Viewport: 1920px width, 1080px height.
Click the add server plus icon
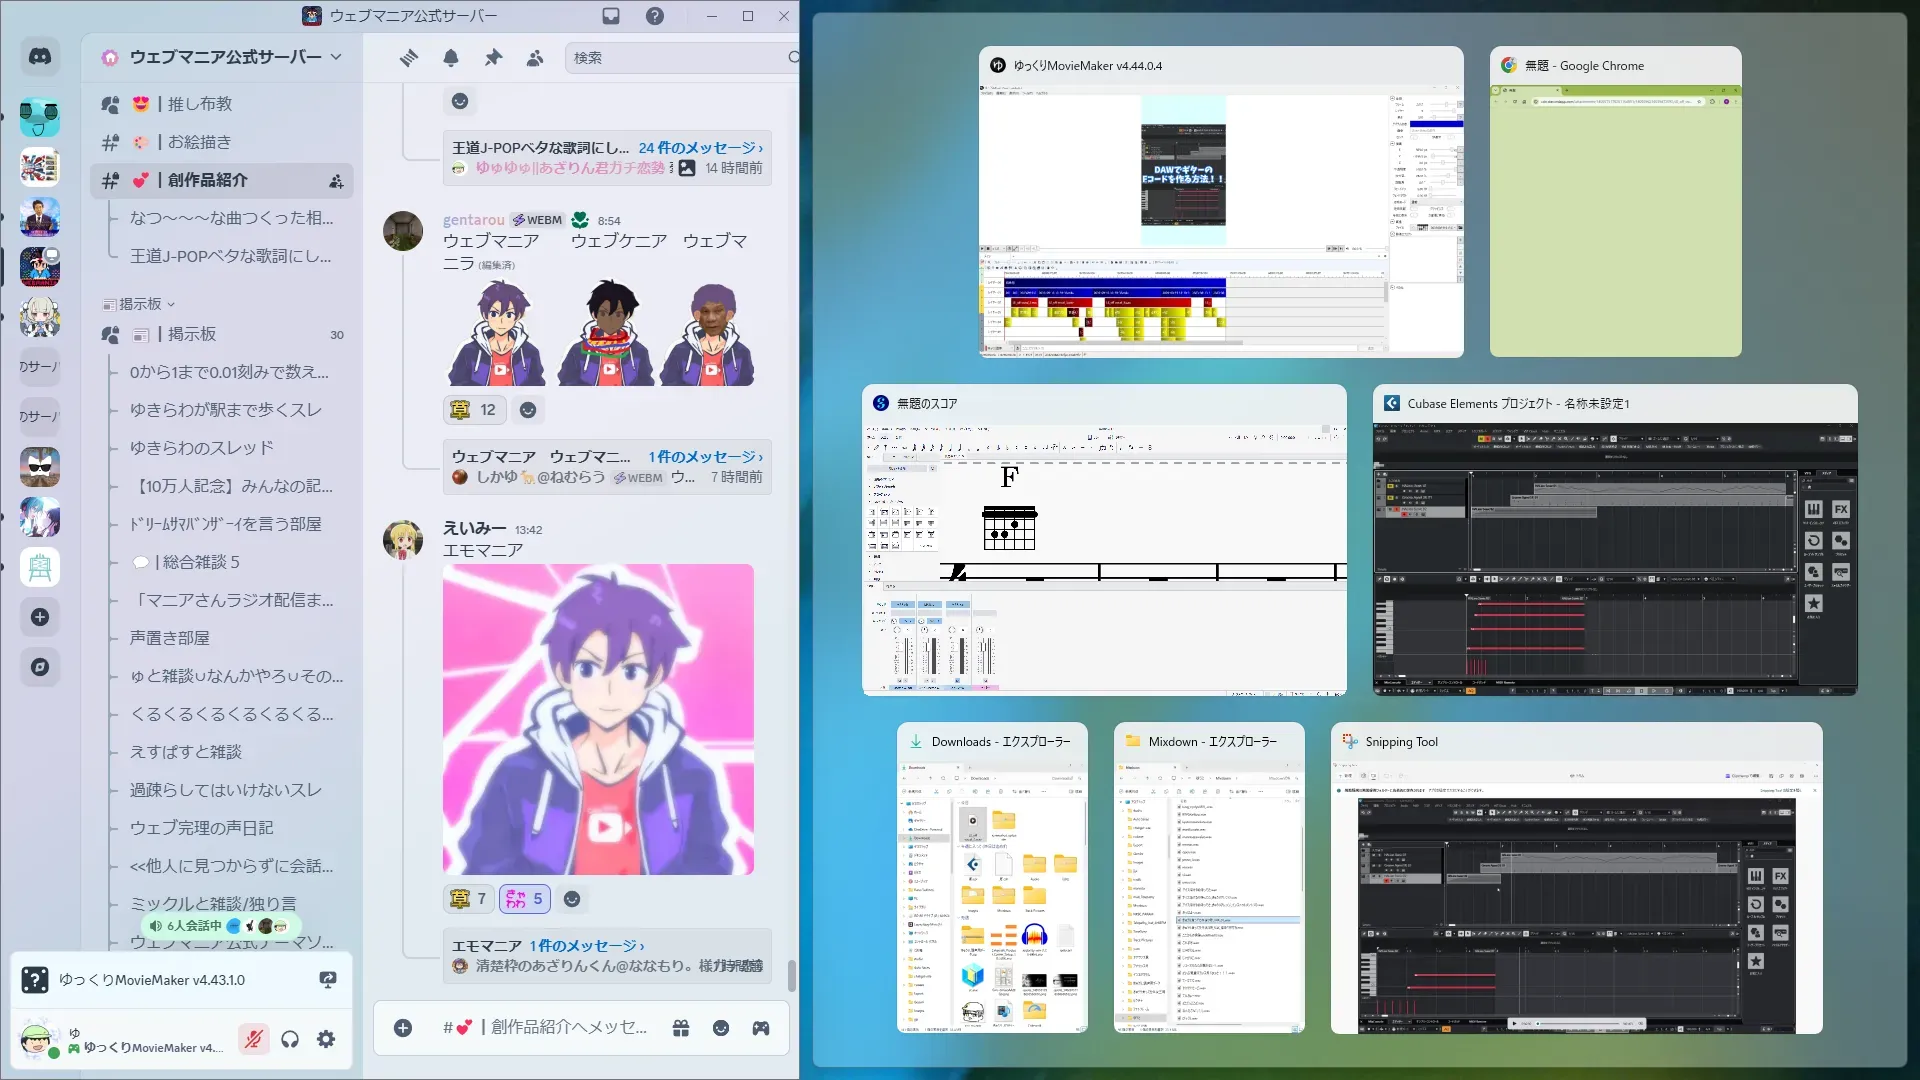point(40,617)
